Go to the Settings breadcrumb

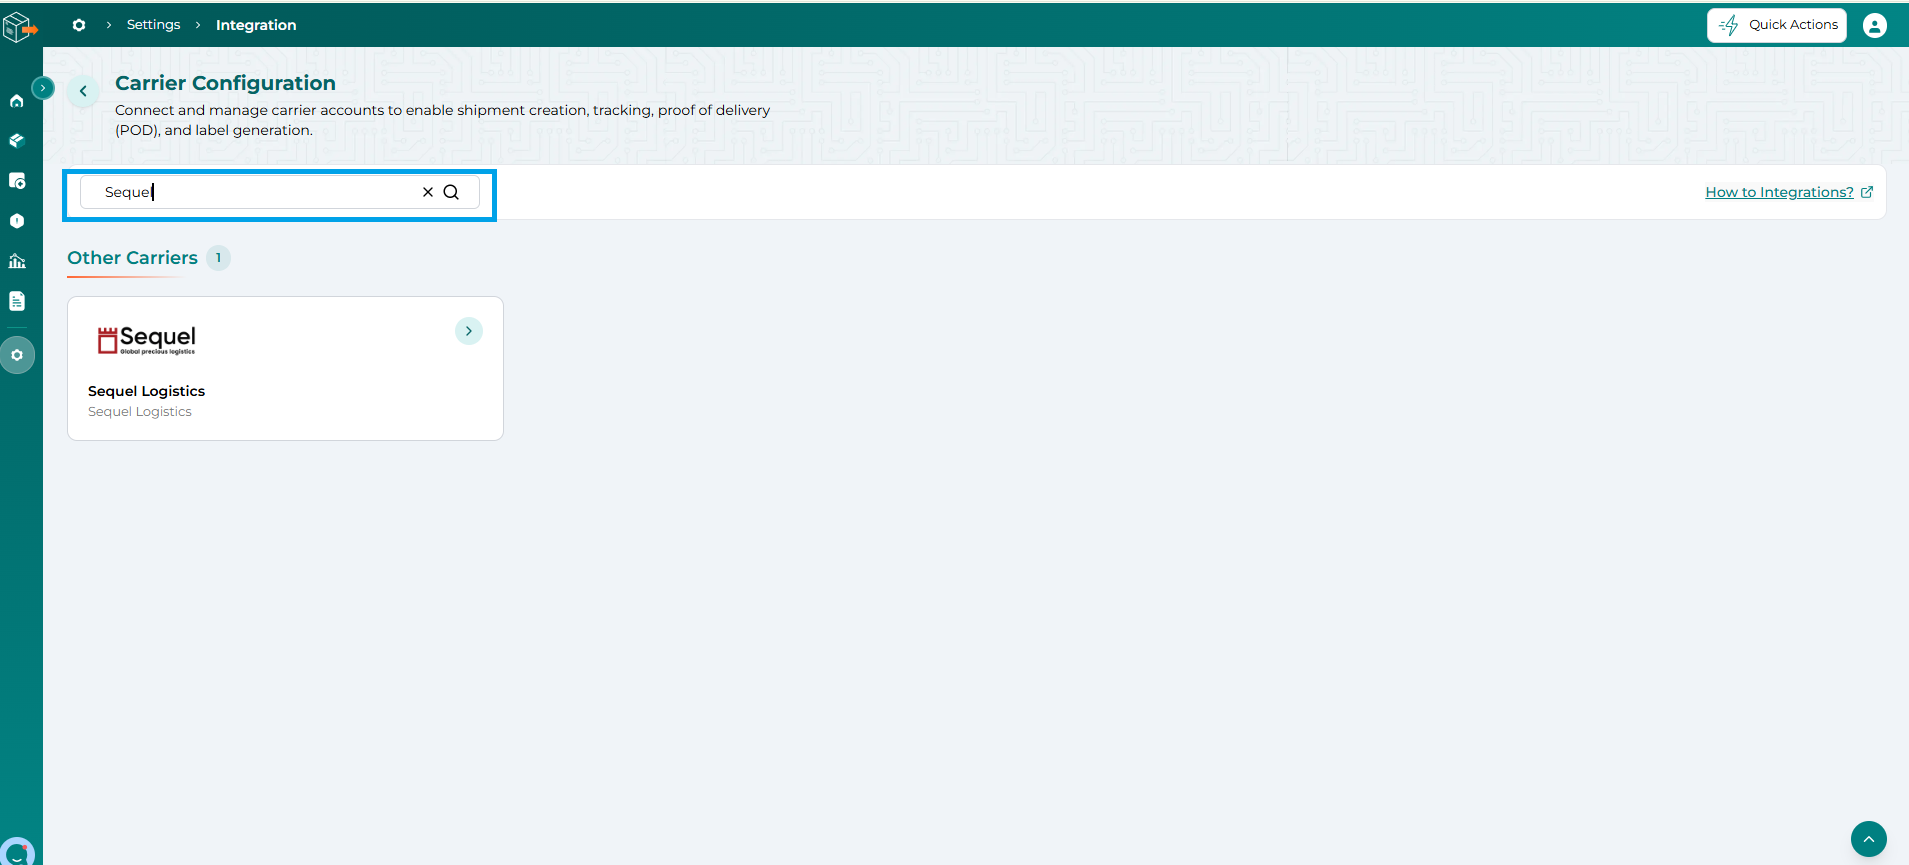153,25
